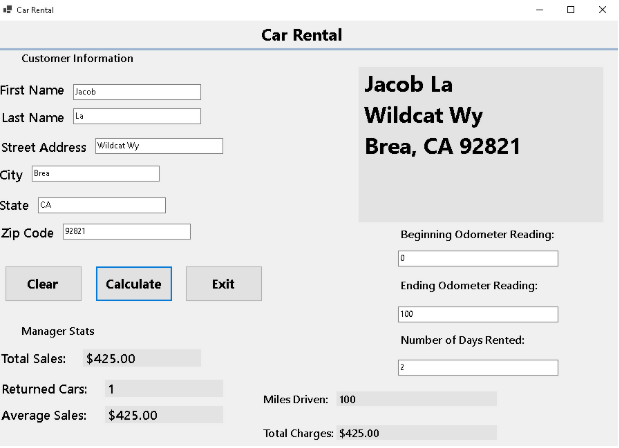Close the Car Rental window
Image resolution: width=619 pixels, height=448 pixels.
click(x=601, y=10)
